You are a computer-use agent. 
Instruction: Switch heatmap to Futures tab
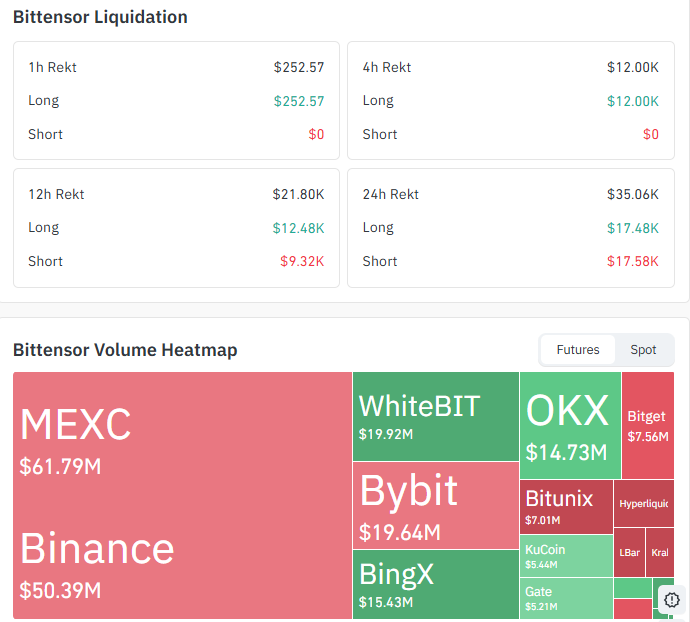577,350
